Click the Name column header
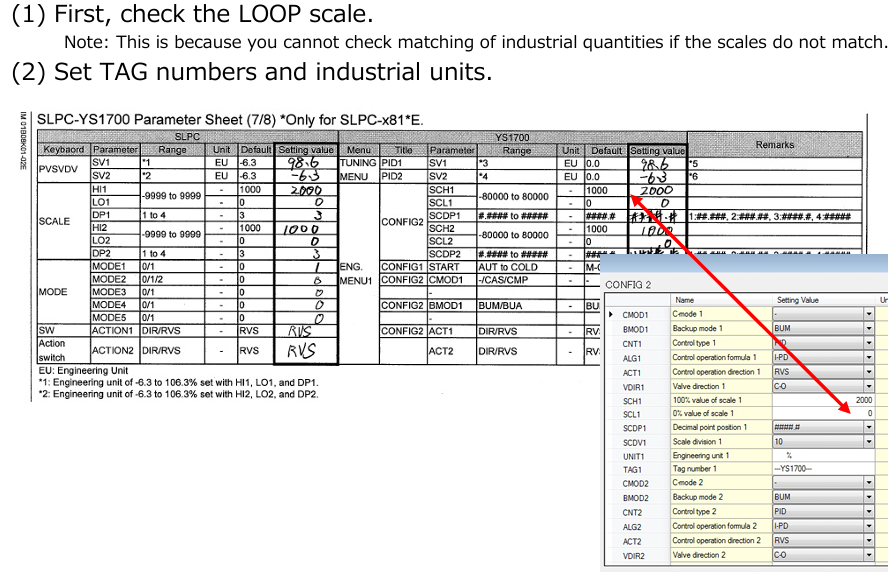The height and width of the screenshot is (572, 893). (x=685, y=299)
